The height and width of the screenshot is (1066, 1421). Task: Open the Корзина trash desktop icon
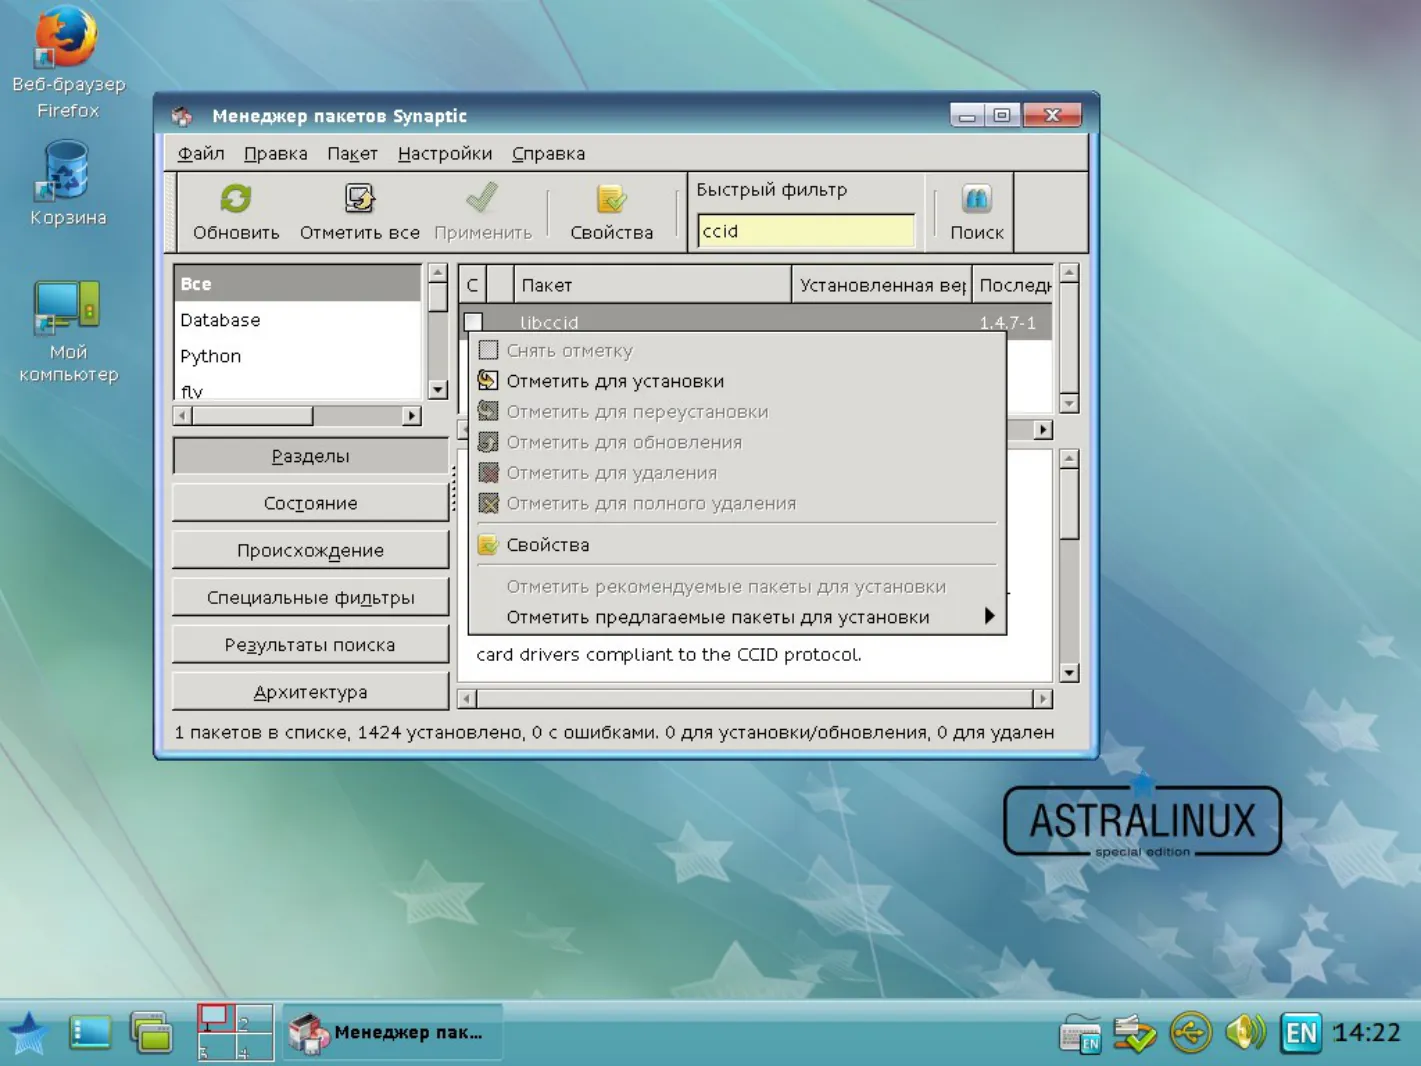coord(66,170)
